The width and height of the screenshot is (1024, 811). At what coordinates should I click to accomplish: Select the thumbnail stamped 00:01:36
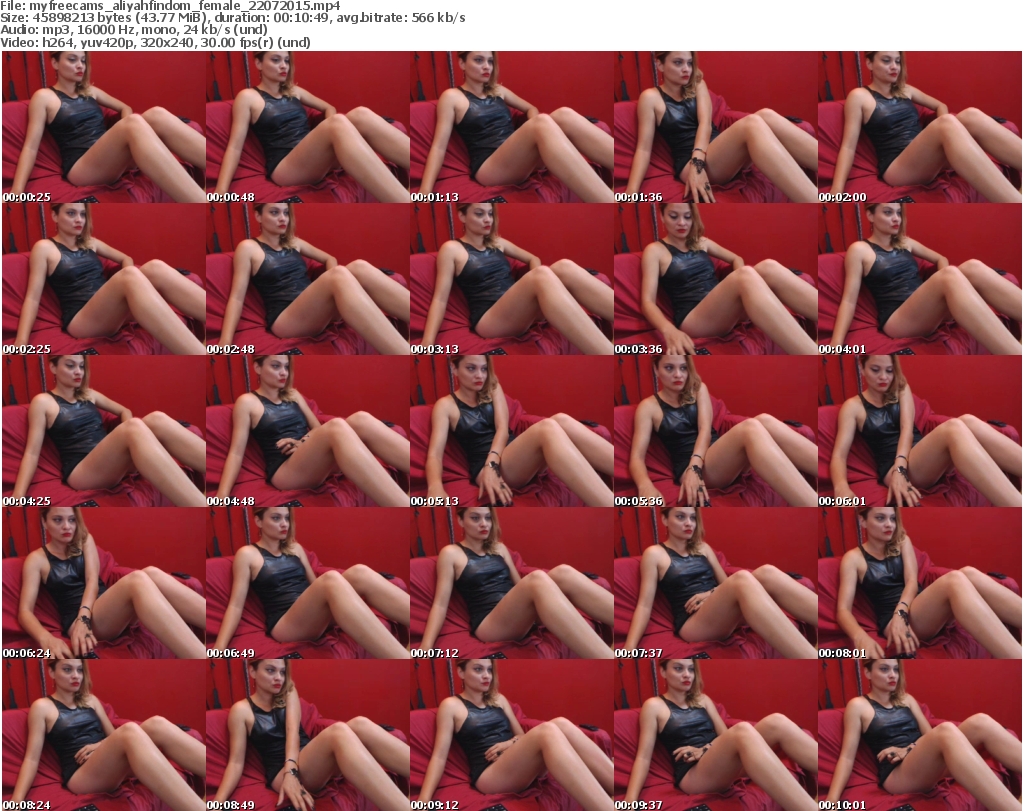pyautogui.click(x=715, y=127)
